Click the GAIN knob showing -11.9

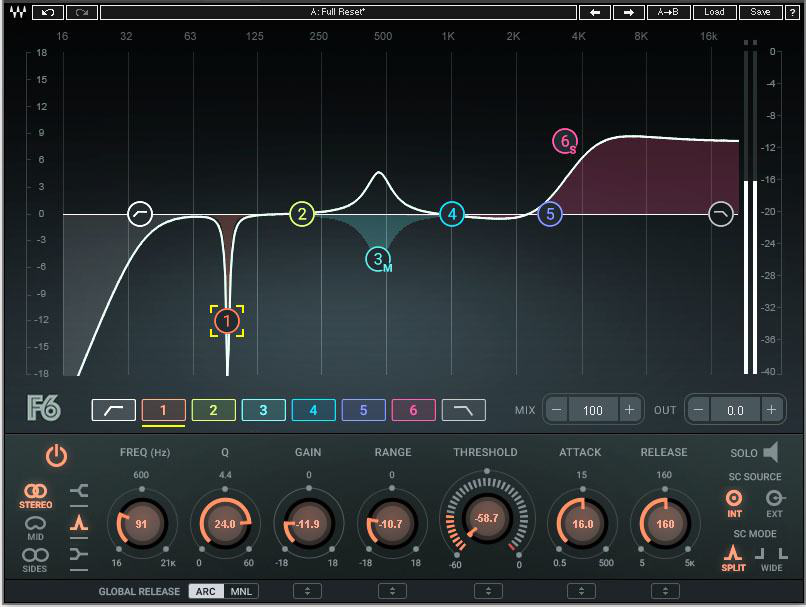coord(308,524)
